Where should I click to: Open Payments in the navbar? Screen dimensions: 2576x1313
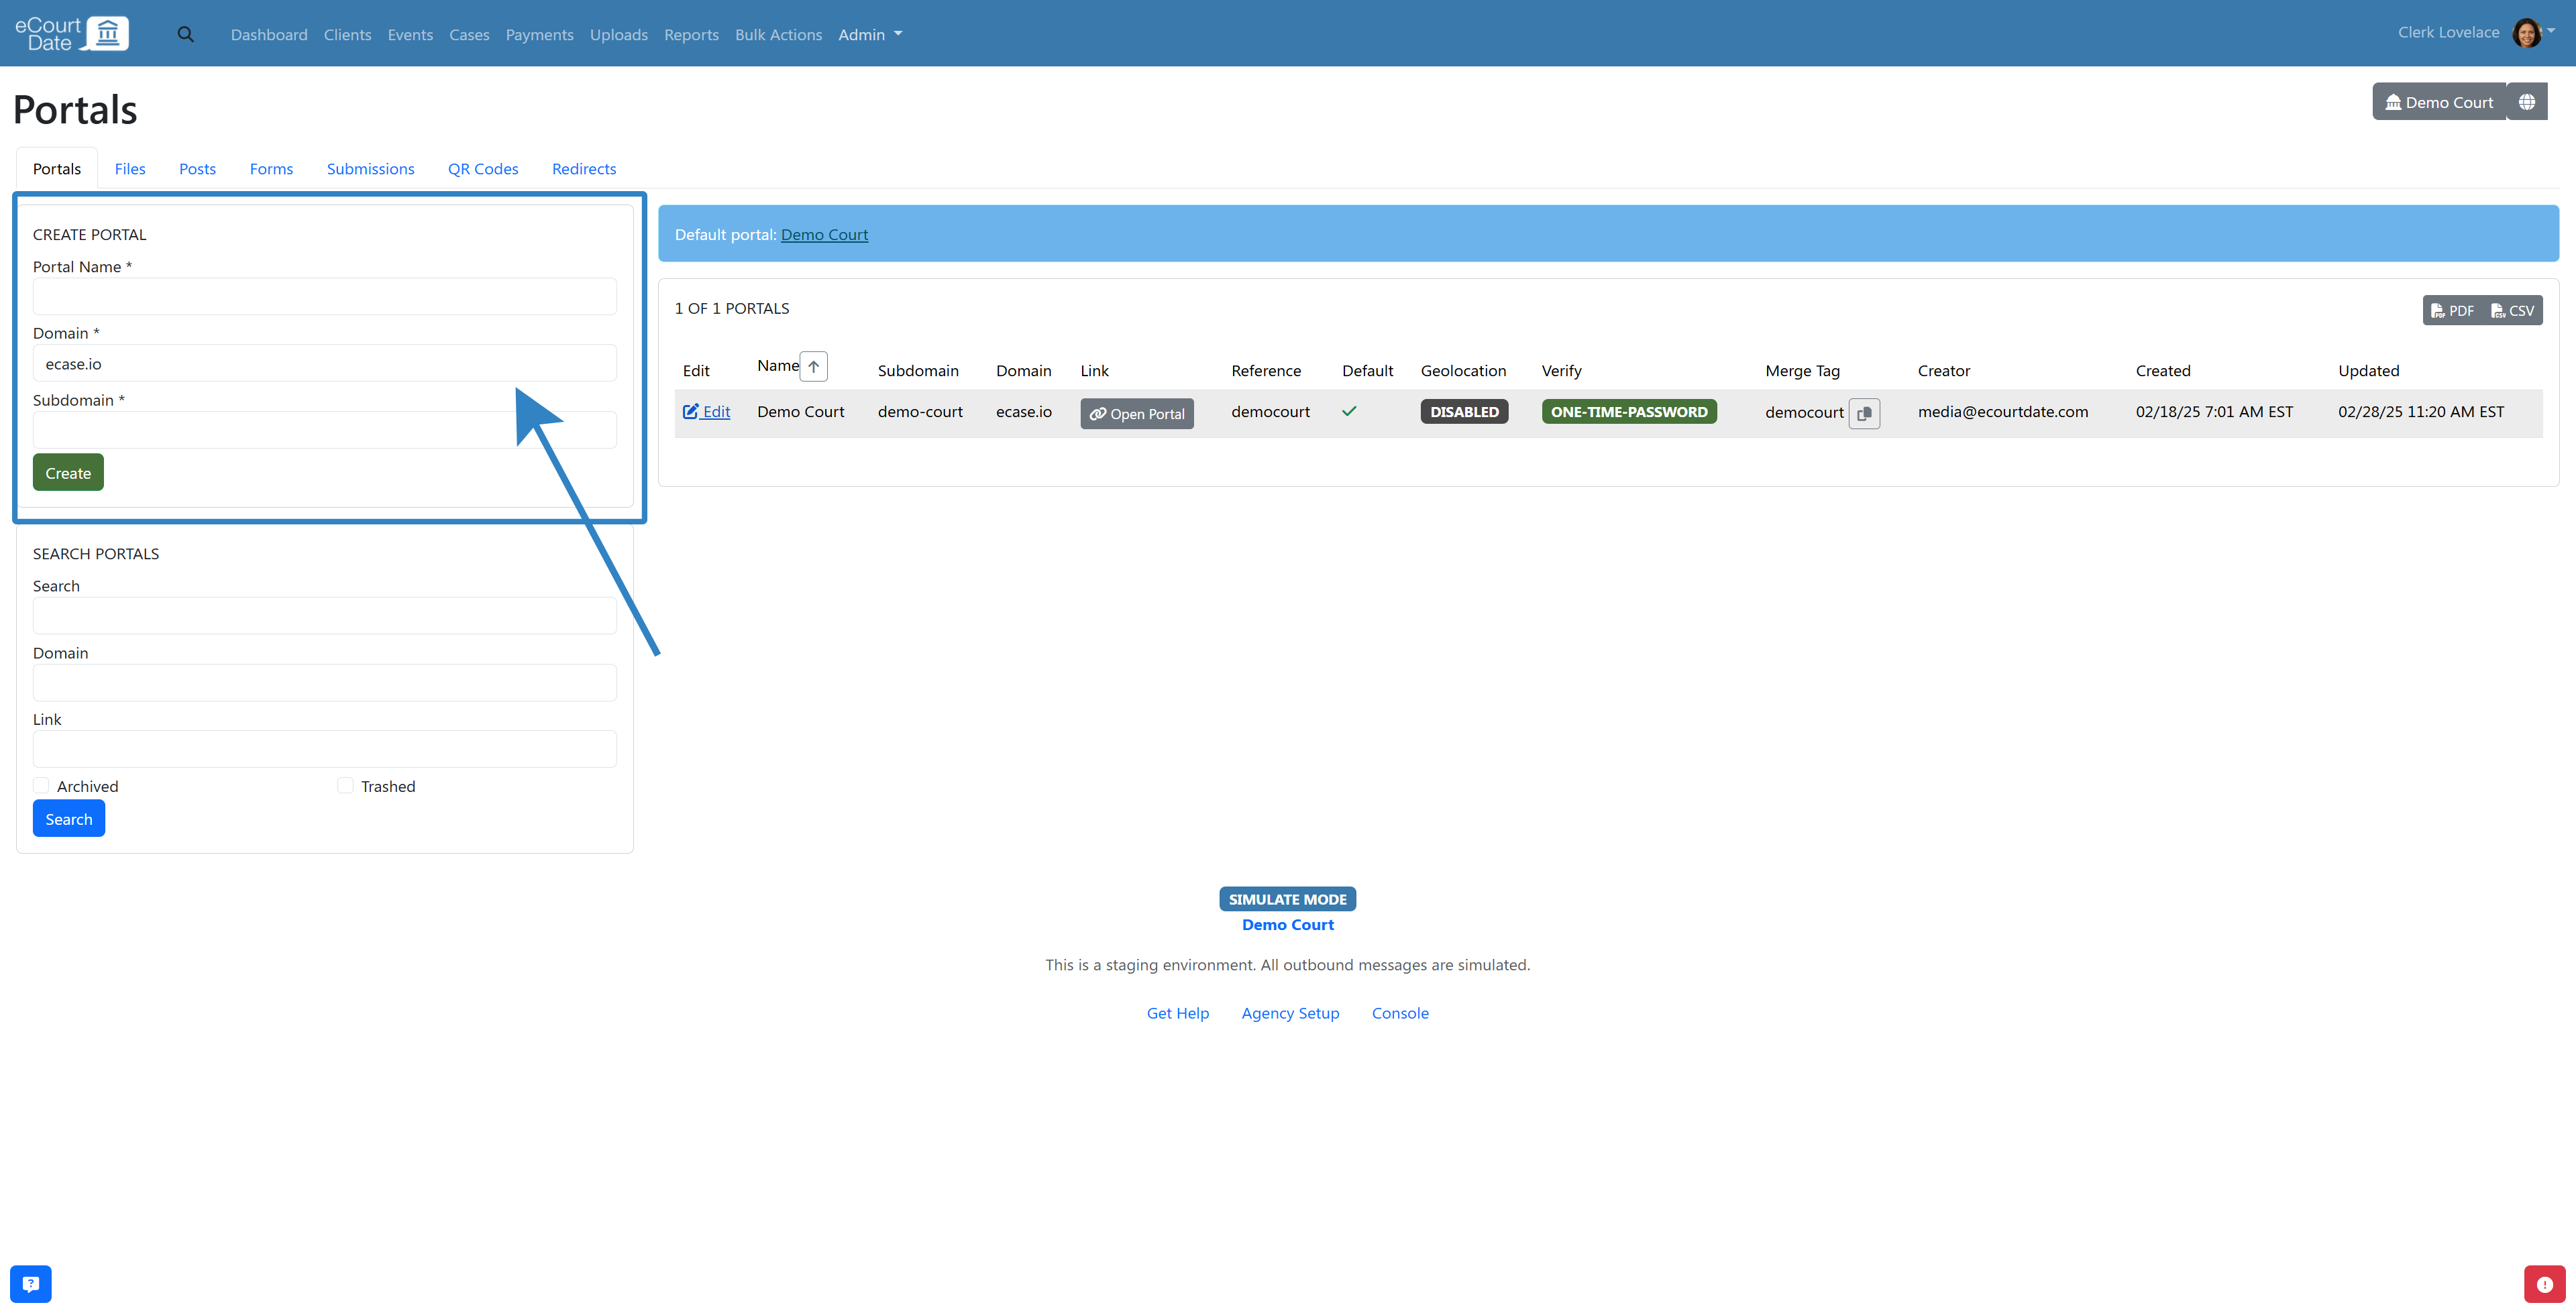click(x=539, y=34)
